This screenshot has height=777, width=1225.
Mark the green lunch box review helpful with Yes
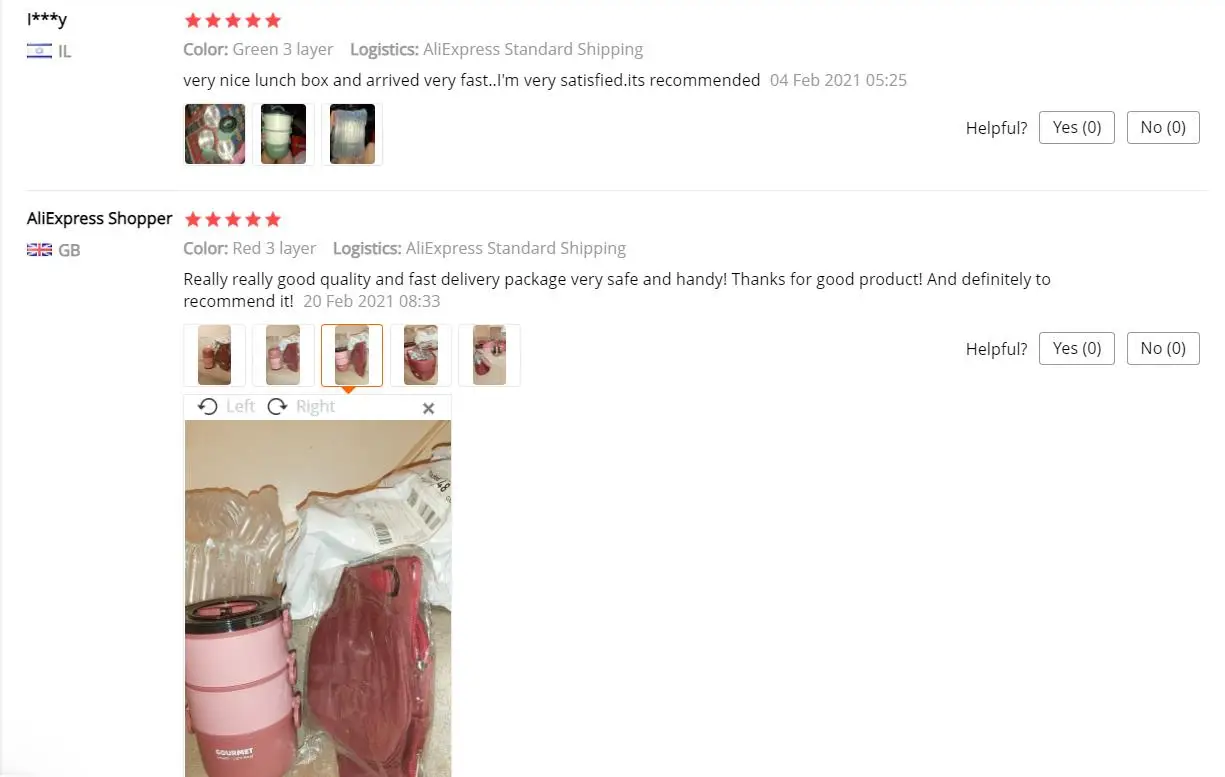click(1077, 128)
